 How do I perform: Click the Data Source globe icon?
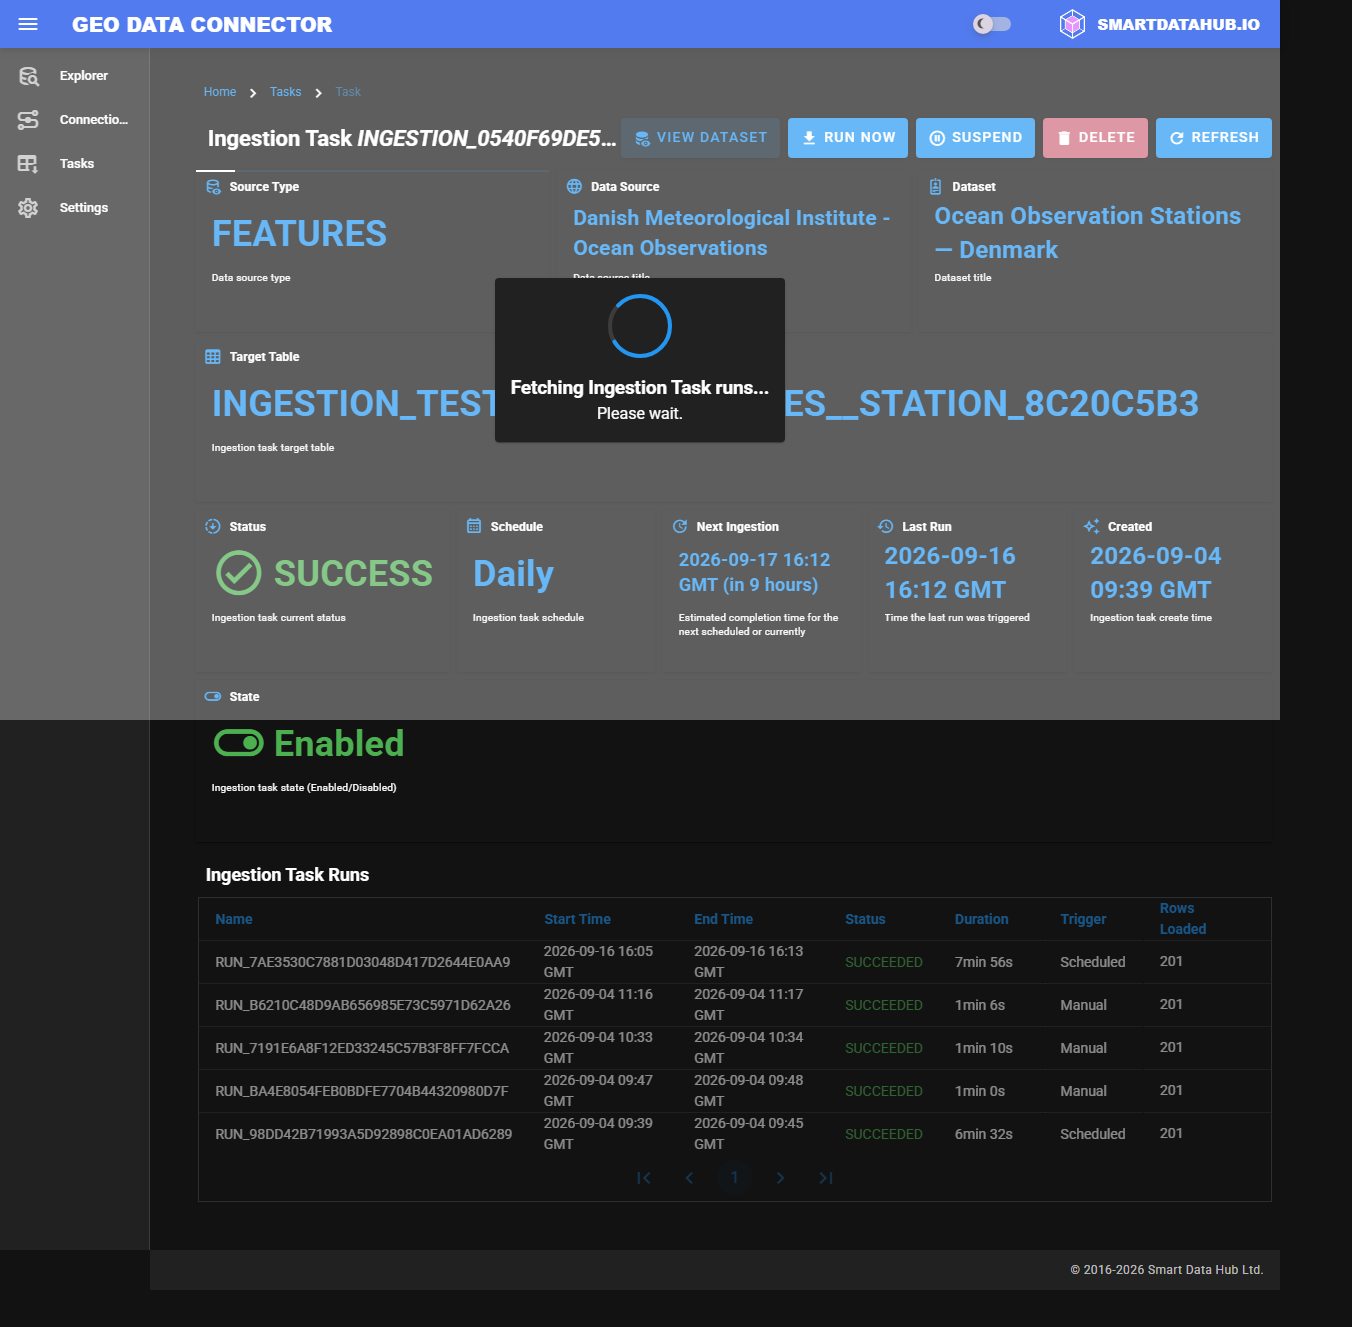pyautogui.click(x=574, y=187)
